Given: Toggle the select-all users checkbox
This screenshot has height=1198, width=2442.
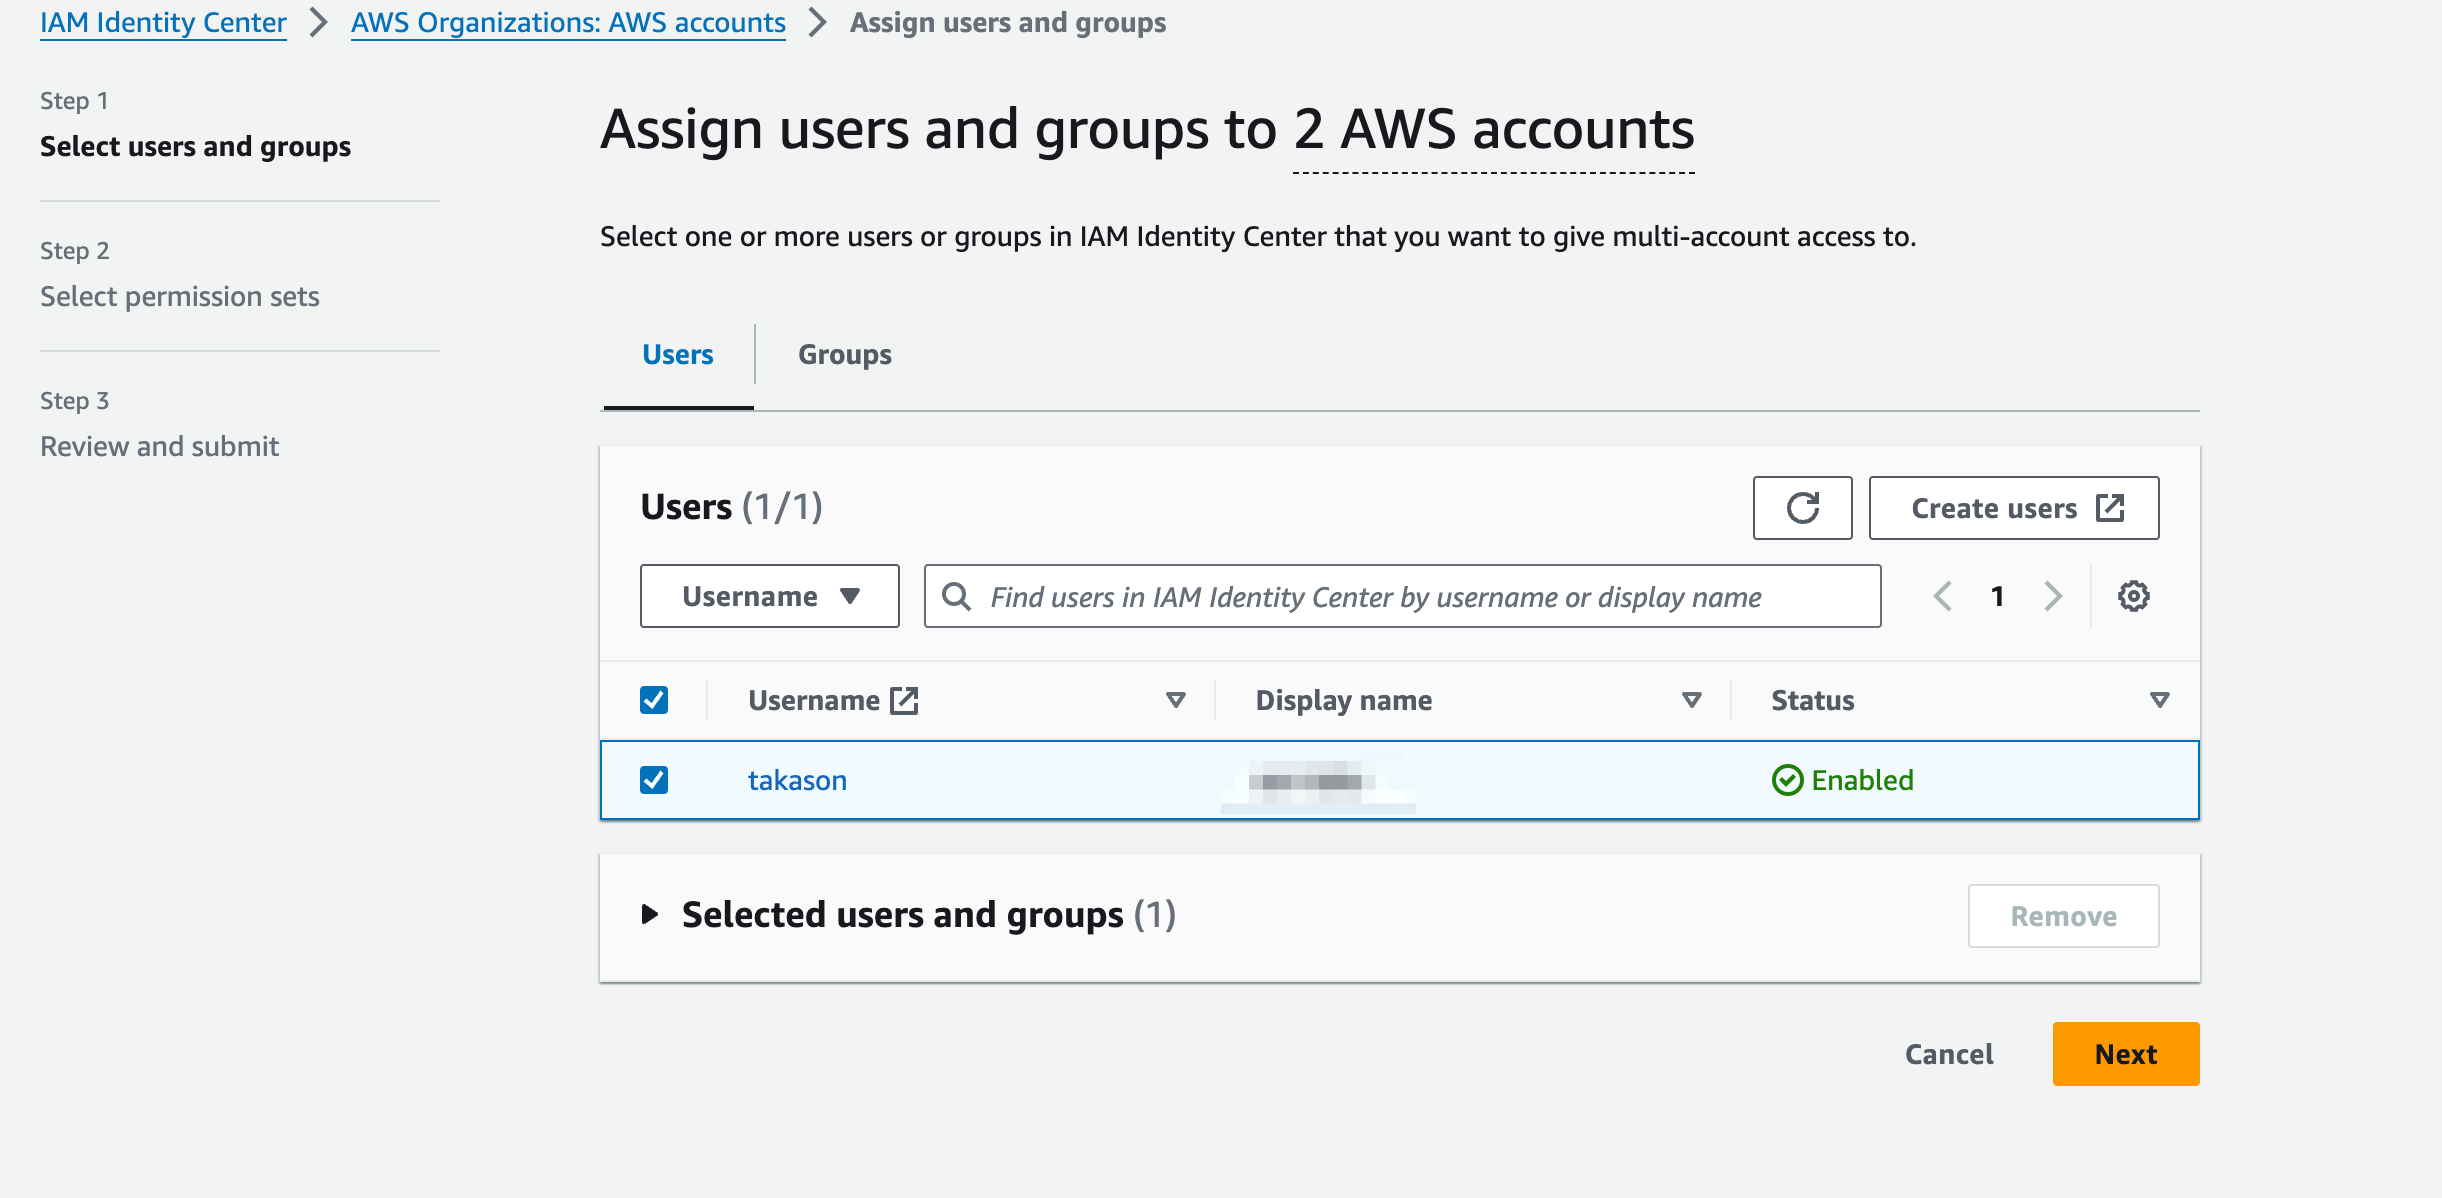Looking at the screenshot, I should [x=654, y=700].
